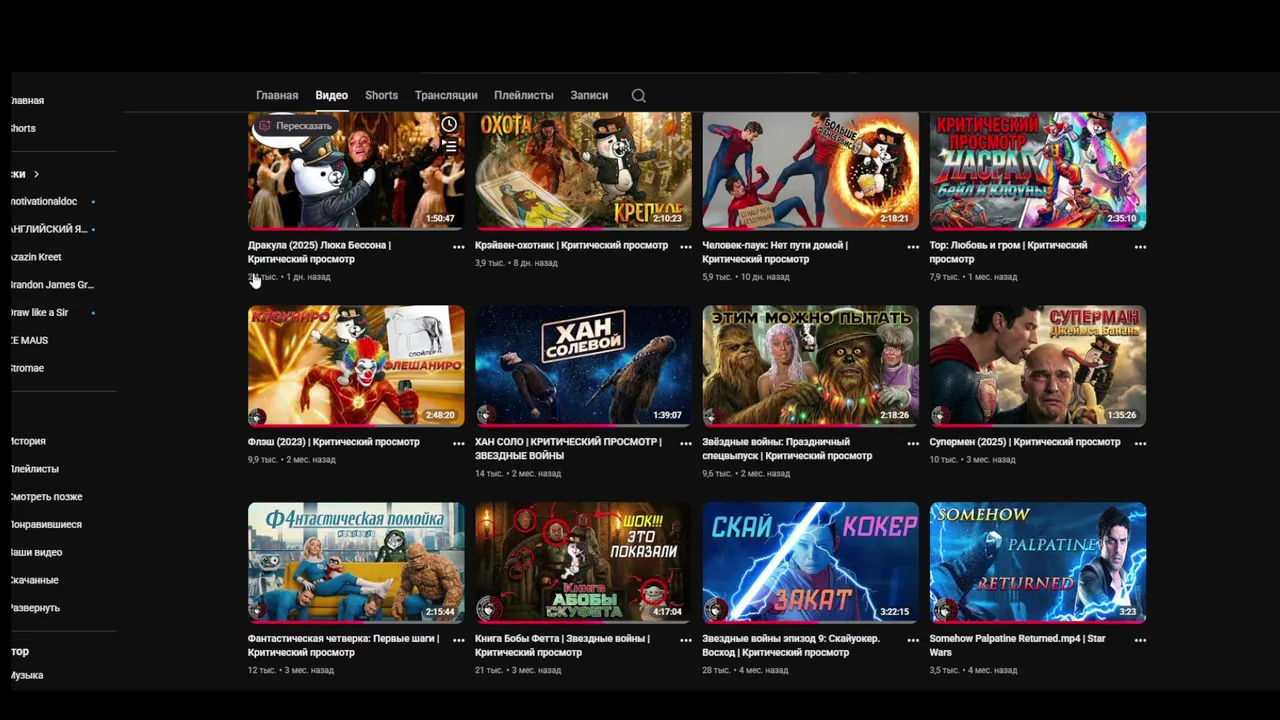Screen dimensions: 1280x720
Task: Open Плейлисты in the left sidebar
Action: (x=34, y=469)
